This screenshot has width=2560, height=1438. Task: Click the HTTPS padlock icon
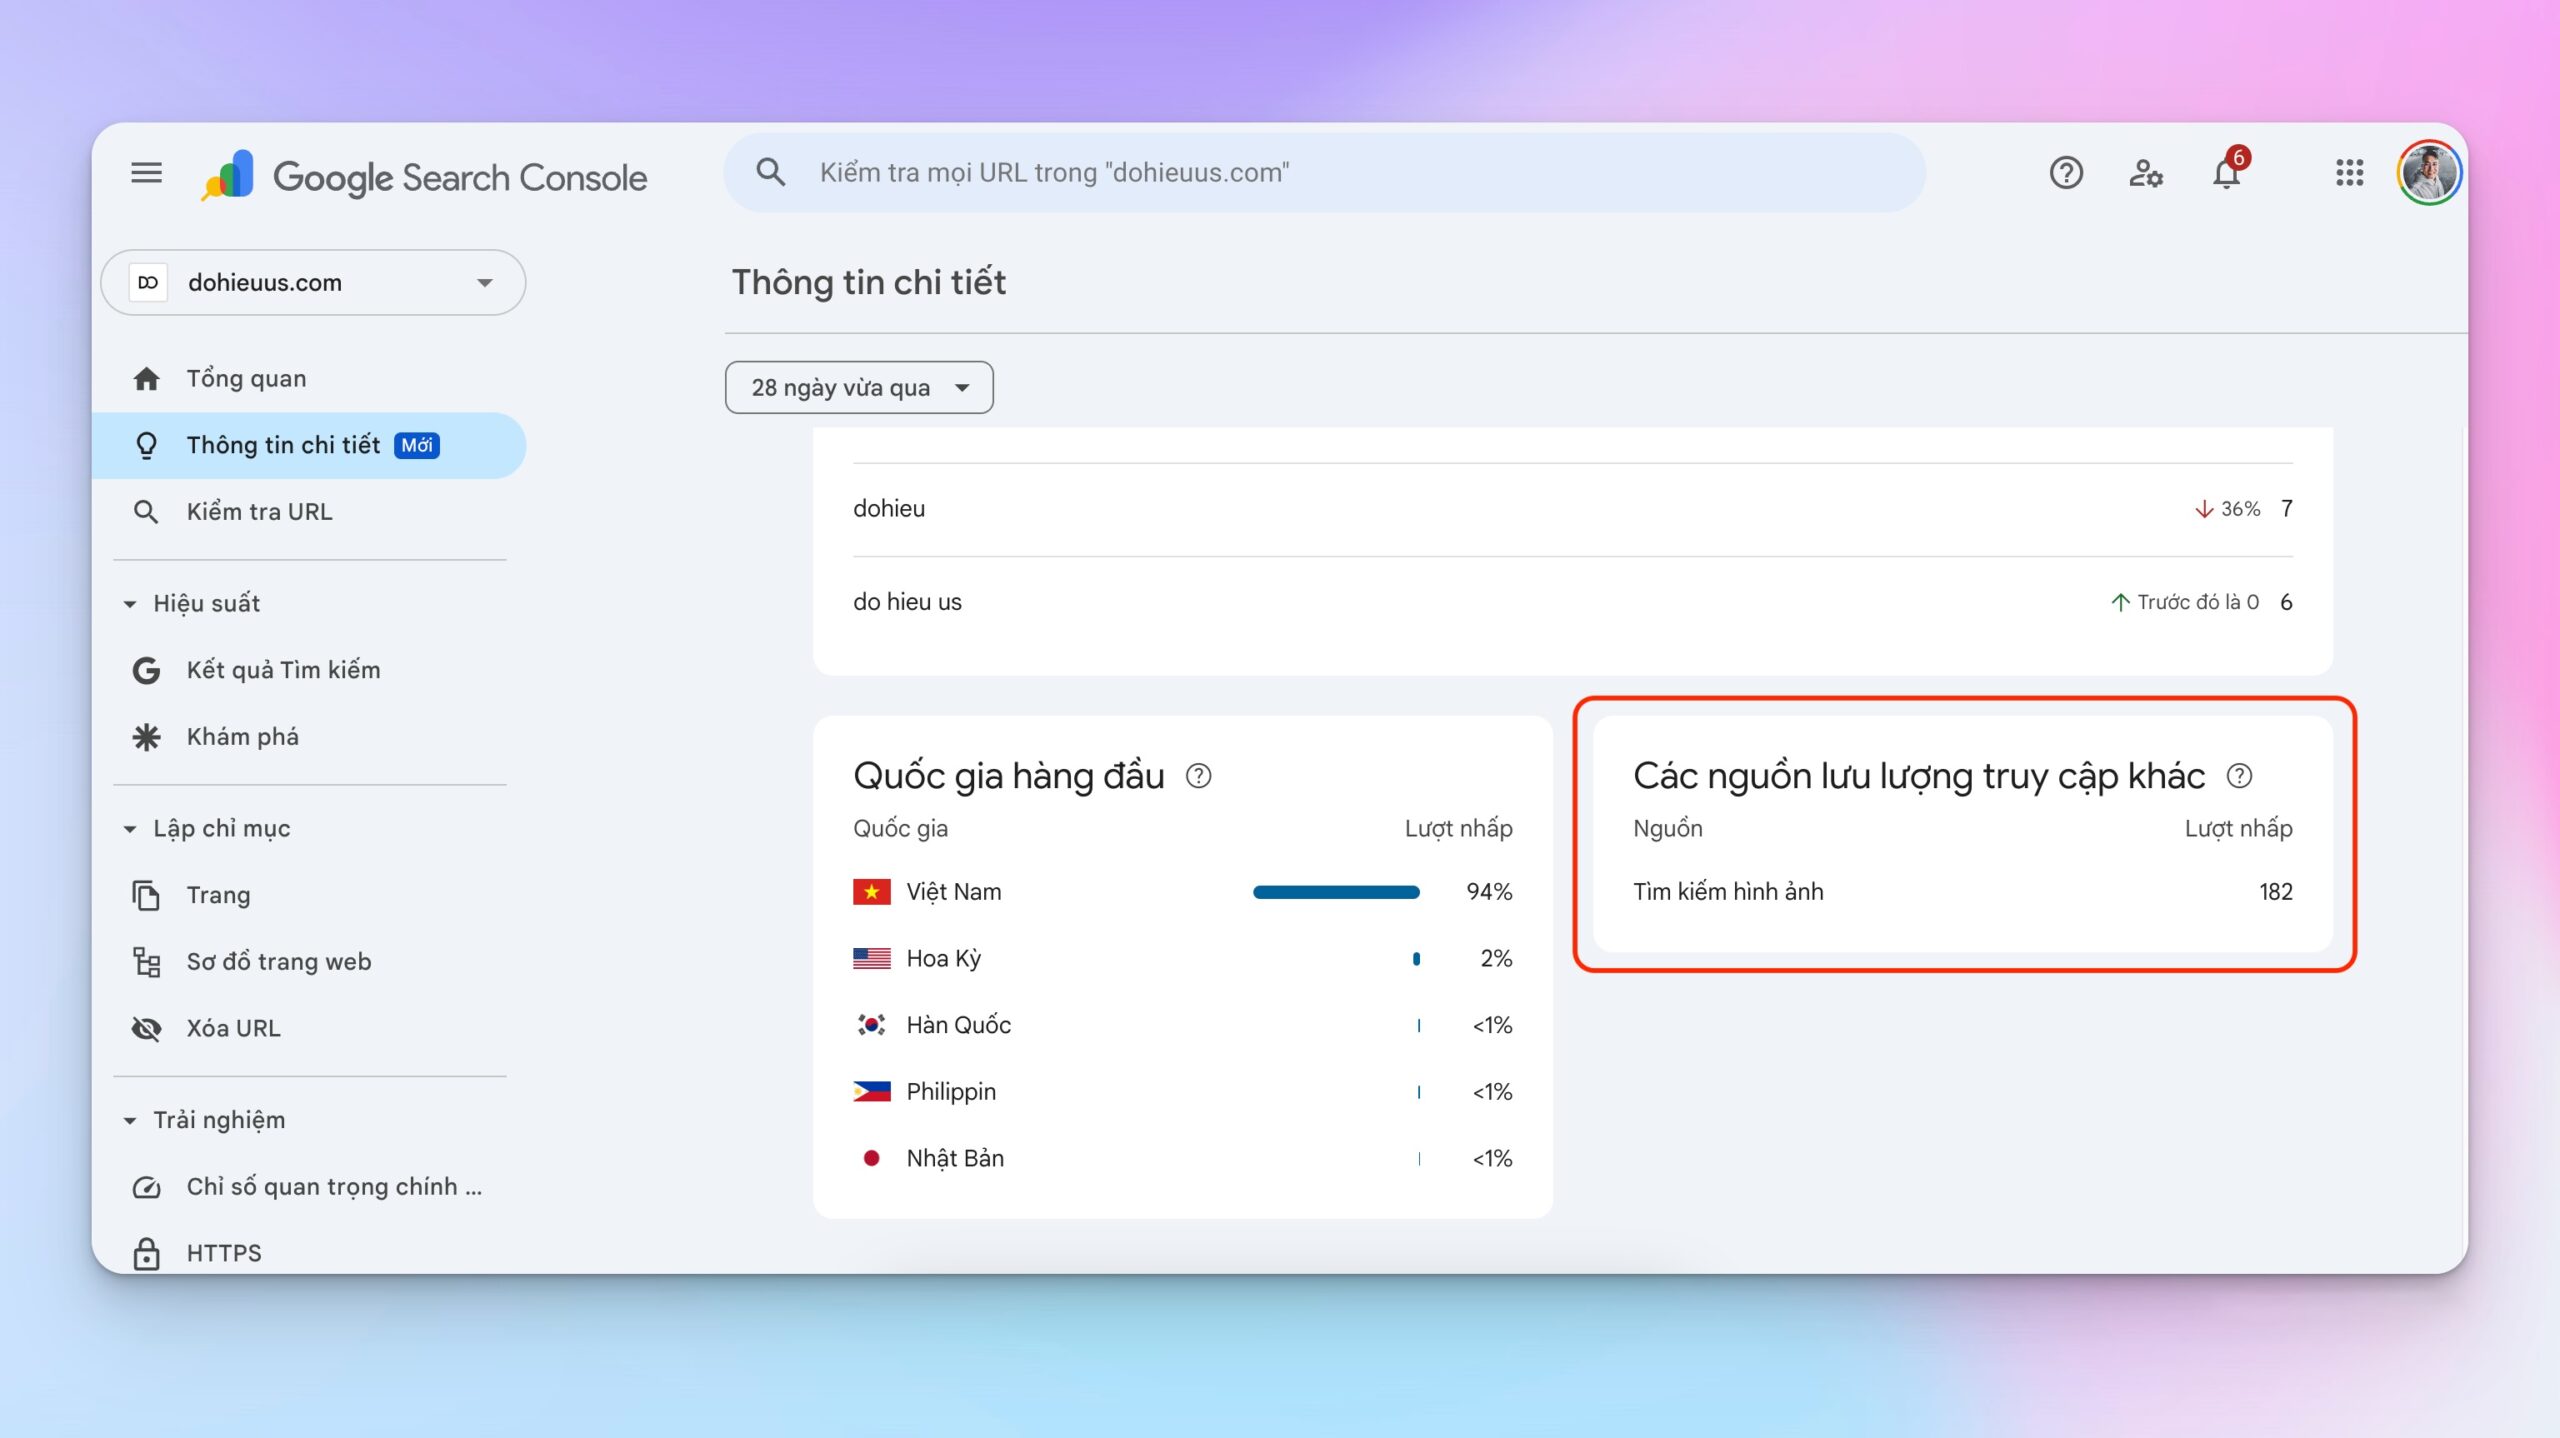pyautogui.click(x=146, y=1253)
